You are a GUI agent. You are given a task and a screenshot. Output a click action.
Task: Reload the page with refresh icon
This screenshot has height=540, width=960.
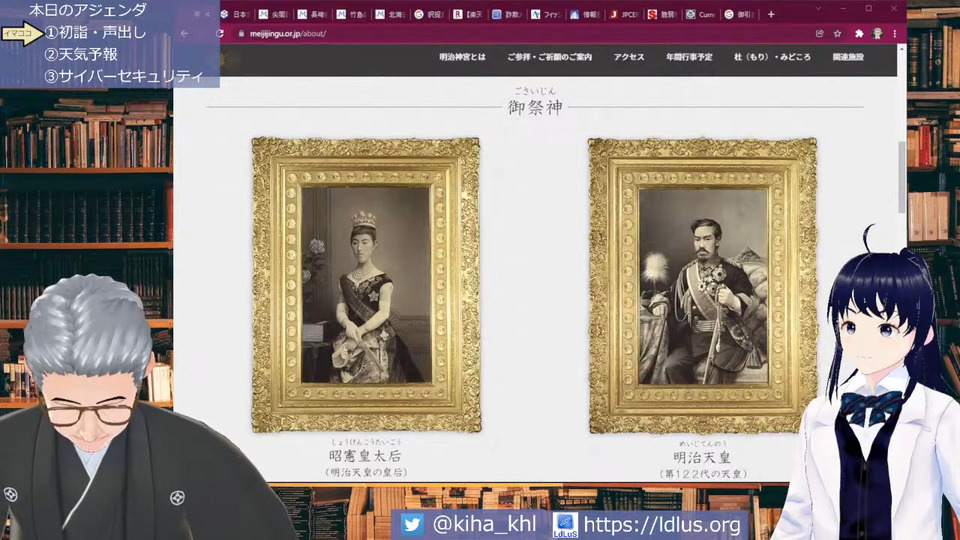tap(220, 34)
